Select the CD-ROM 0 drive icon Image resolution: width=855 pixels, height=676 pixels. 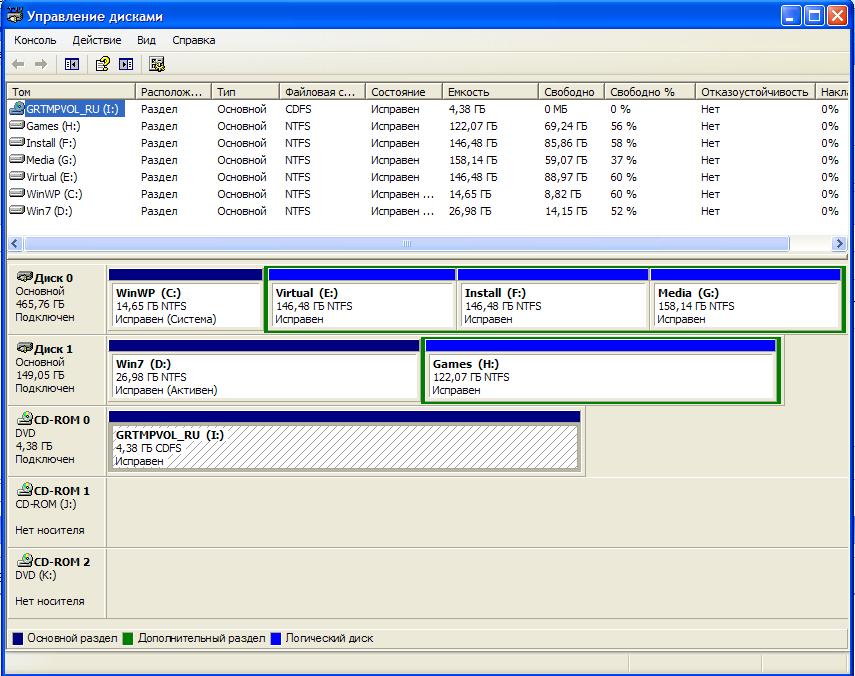pyautogui.click(x=25, y=419)
